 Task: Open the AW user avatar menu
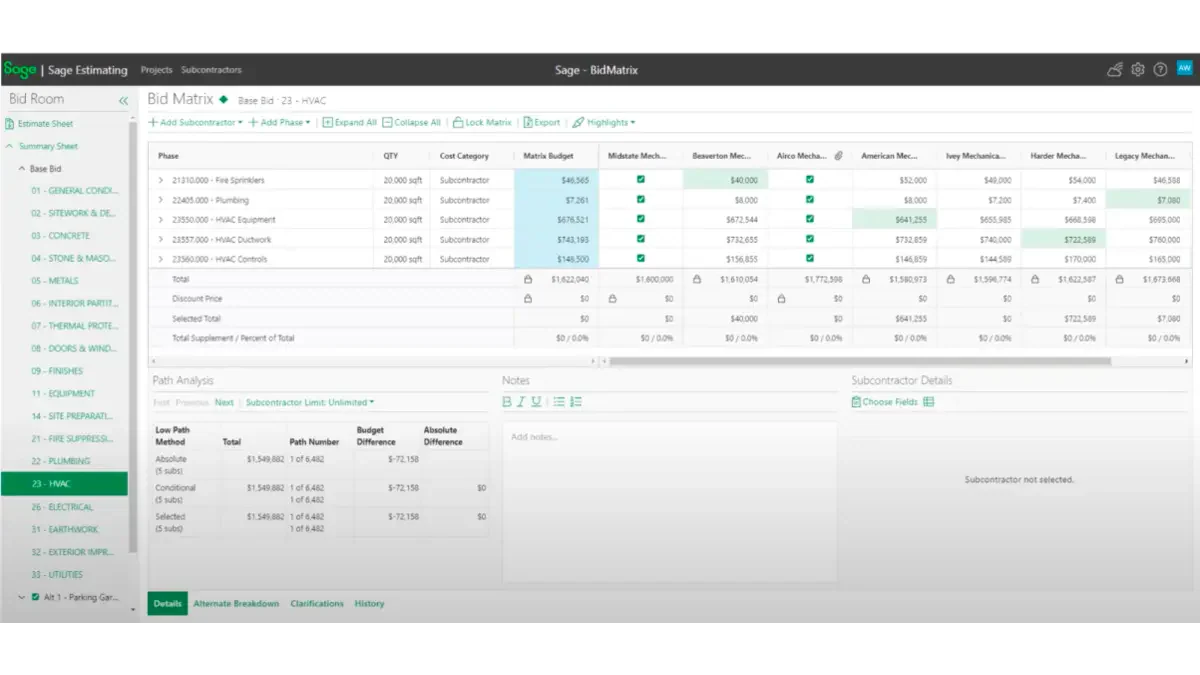[x=1184, y=68]
